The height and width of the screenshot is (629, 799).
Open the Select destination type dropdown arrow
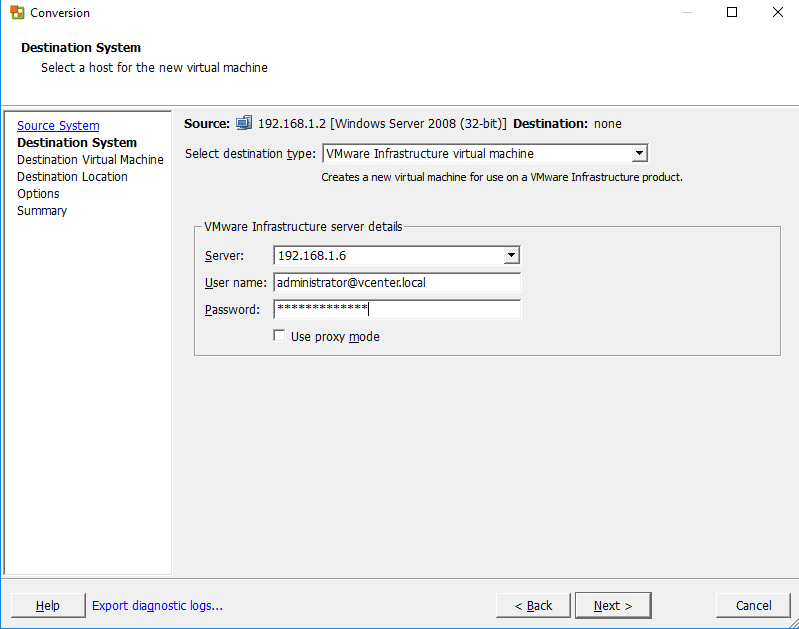(x=639, y=153)
